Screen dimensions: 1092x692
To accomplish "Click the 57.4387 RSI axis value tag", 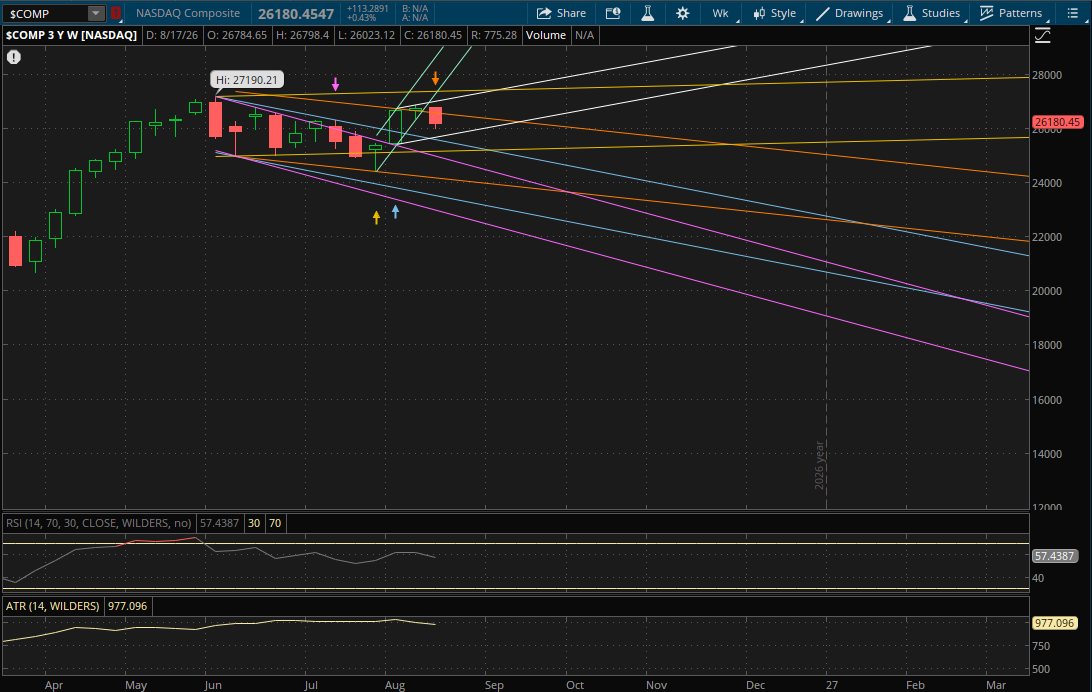I will tap(1054, 556).
